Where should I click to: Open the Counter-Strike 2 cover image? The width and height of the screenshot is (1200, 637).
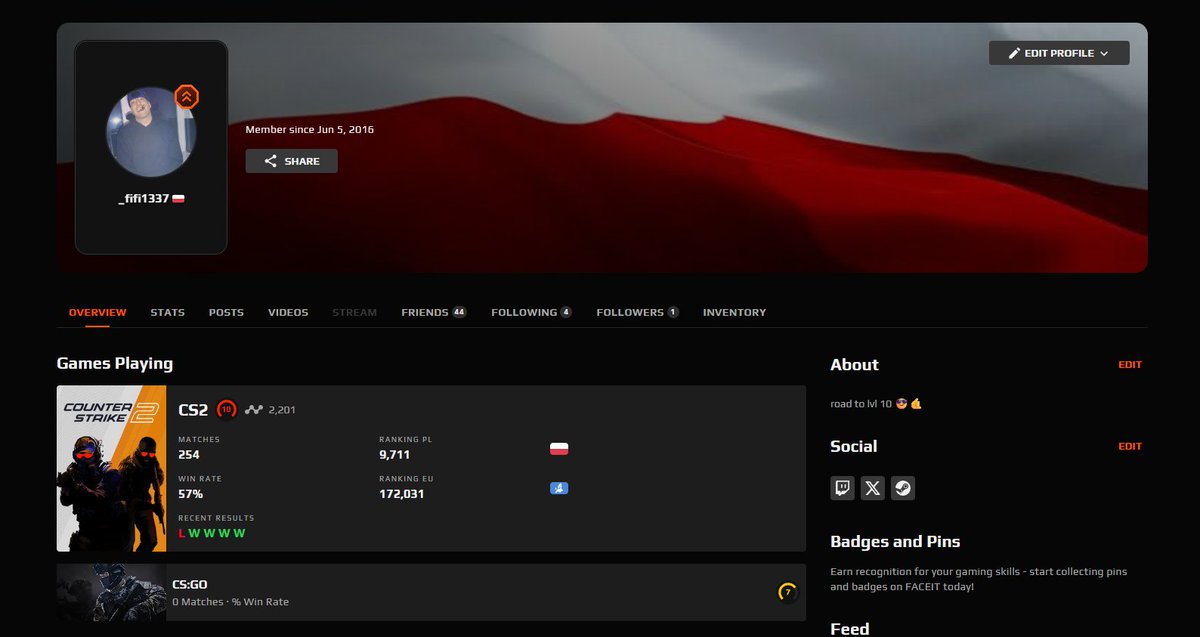point(111,468)
